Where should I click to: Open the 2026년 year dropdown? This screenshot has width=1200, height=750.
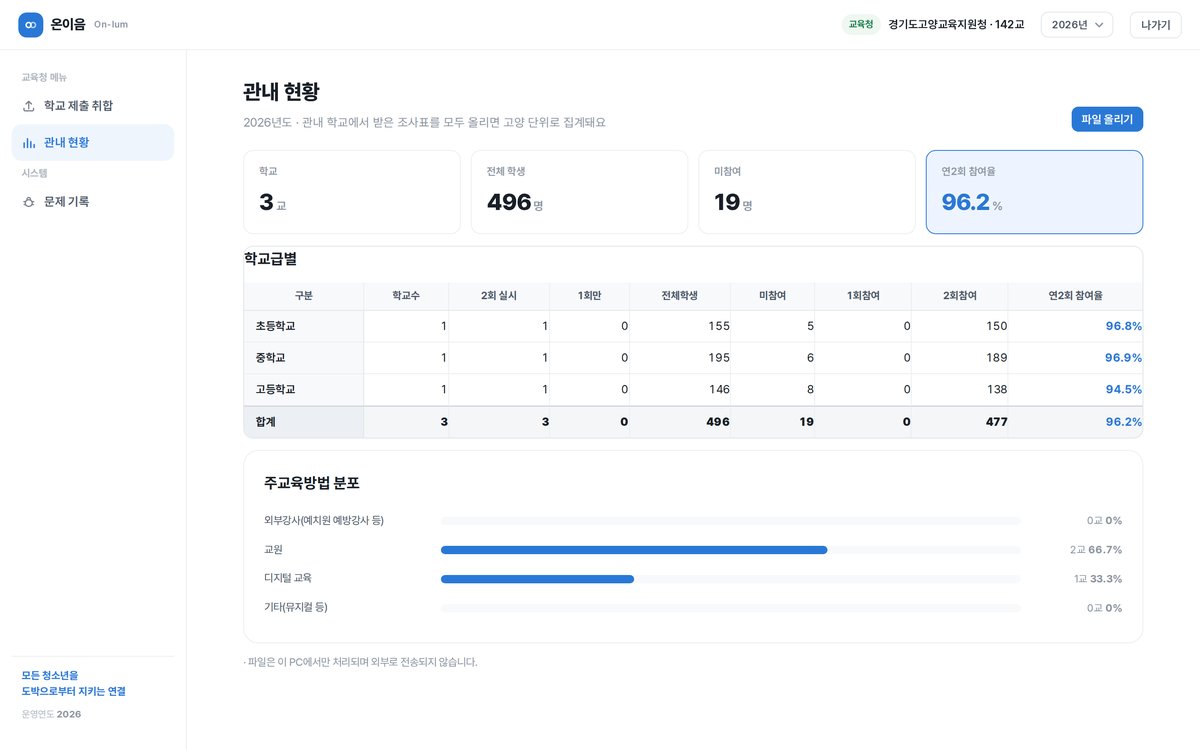pos(1077,25)
